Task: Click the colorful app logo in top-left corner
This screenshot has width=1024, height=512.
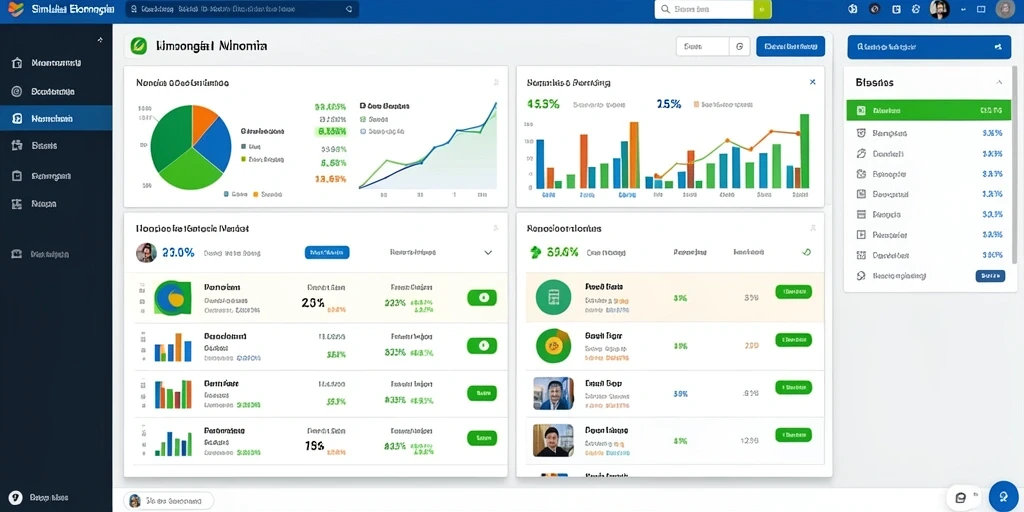Action: (16, 9)
